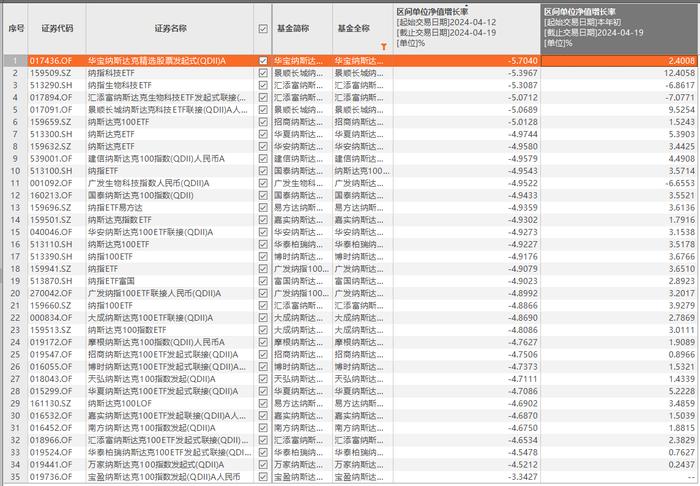700x486 pixels.
Task: Toggle the select-all checkbox in the header
Action: click(263, 29)
